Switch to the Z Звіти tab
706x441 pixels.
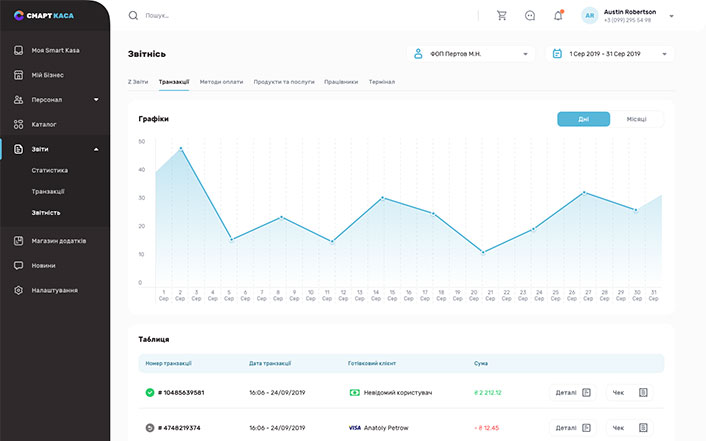click(138, 82)
